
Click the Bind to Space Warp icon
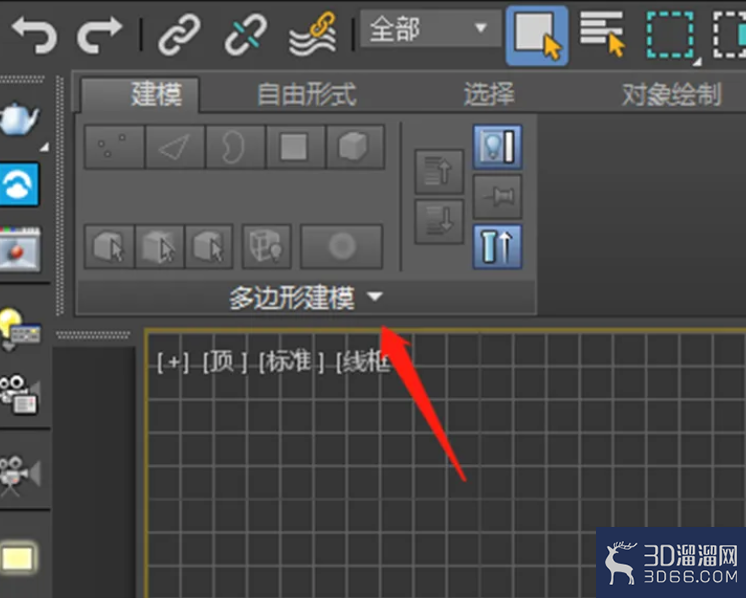pyautogui.click(x=313, y=34)
